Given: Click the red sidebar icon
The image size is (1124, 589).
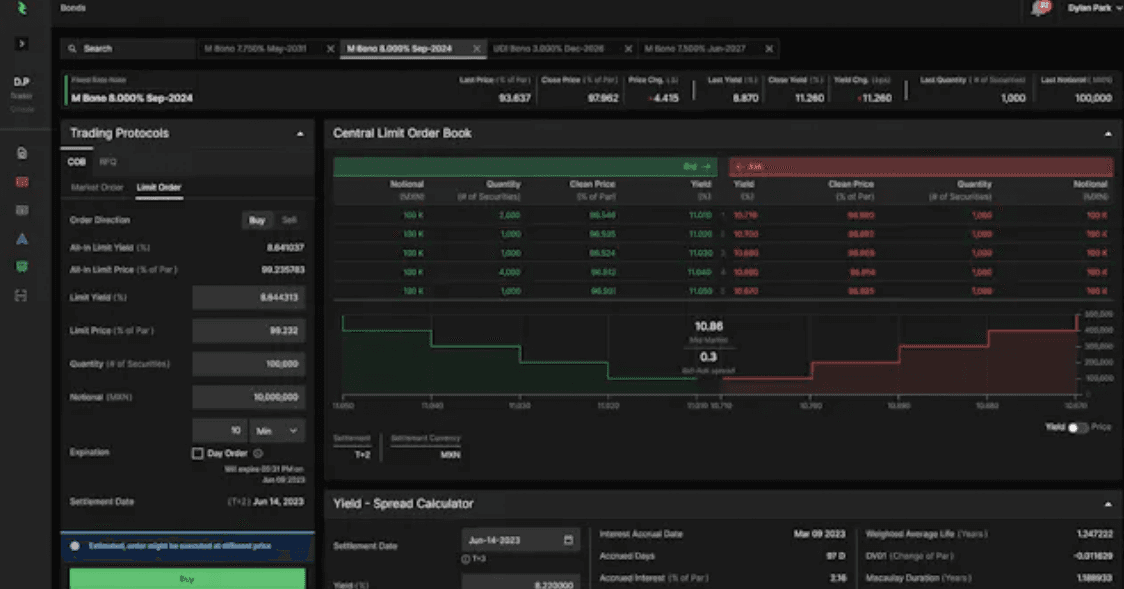Looking at the screenshot, I should pos(22,182).
